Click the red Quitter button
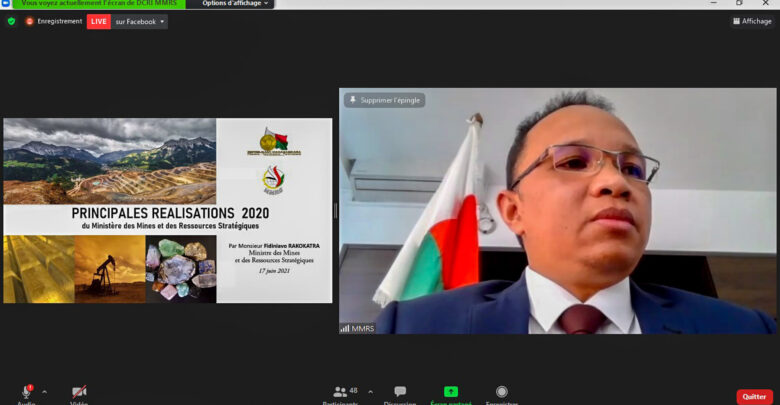This screenshot has height=405, width=780. [754, 397]
